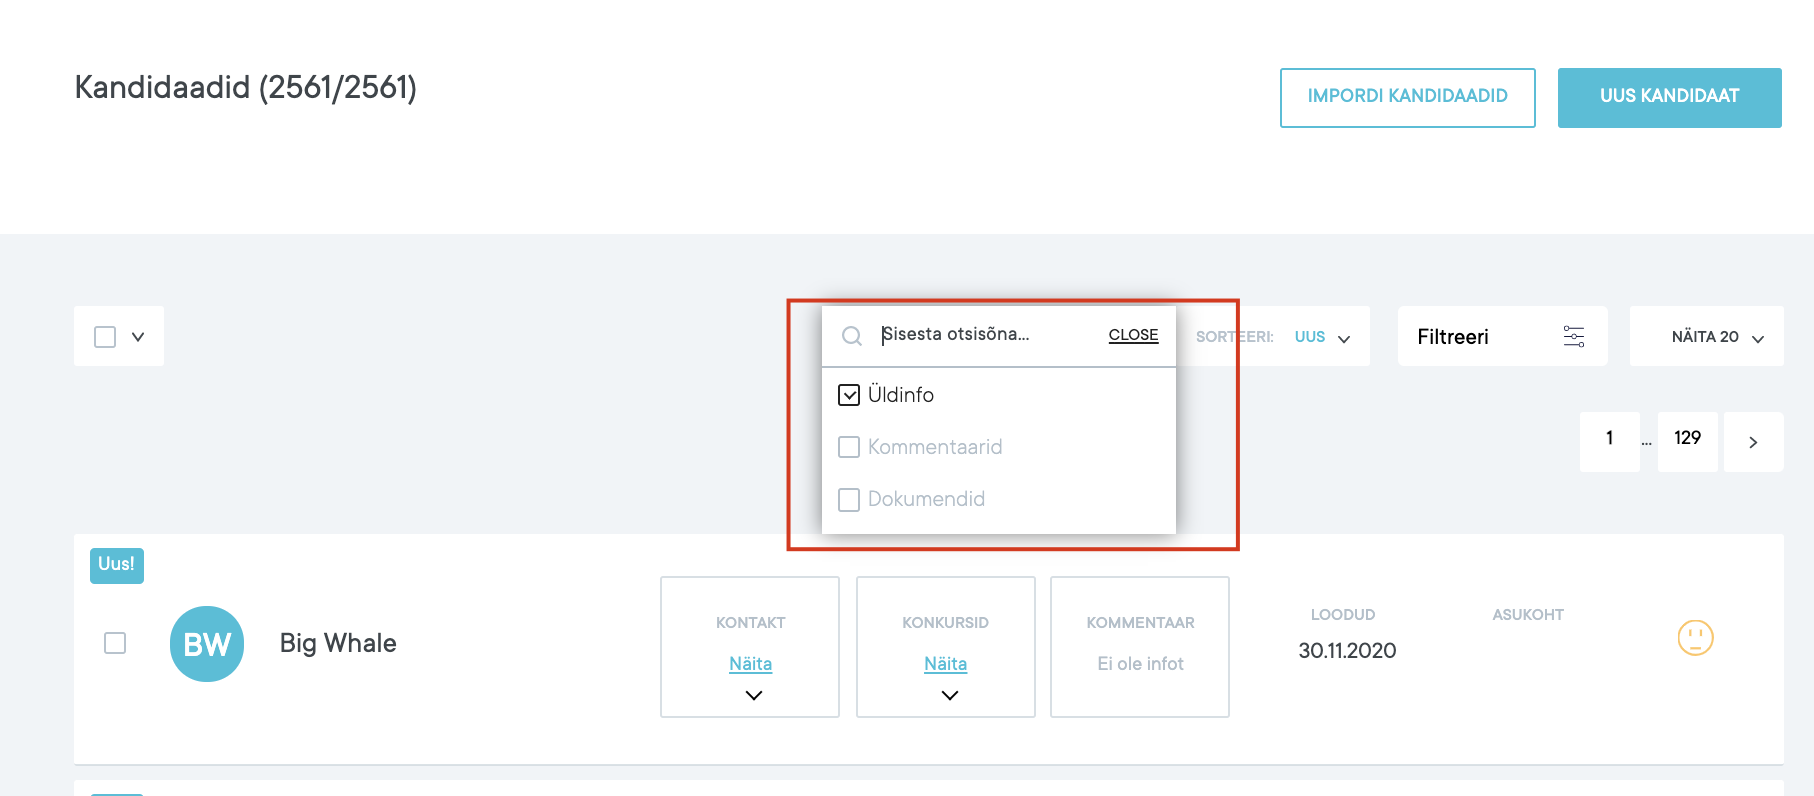
Task: Go to next page with arrow
Action: tap(1752, 442)
